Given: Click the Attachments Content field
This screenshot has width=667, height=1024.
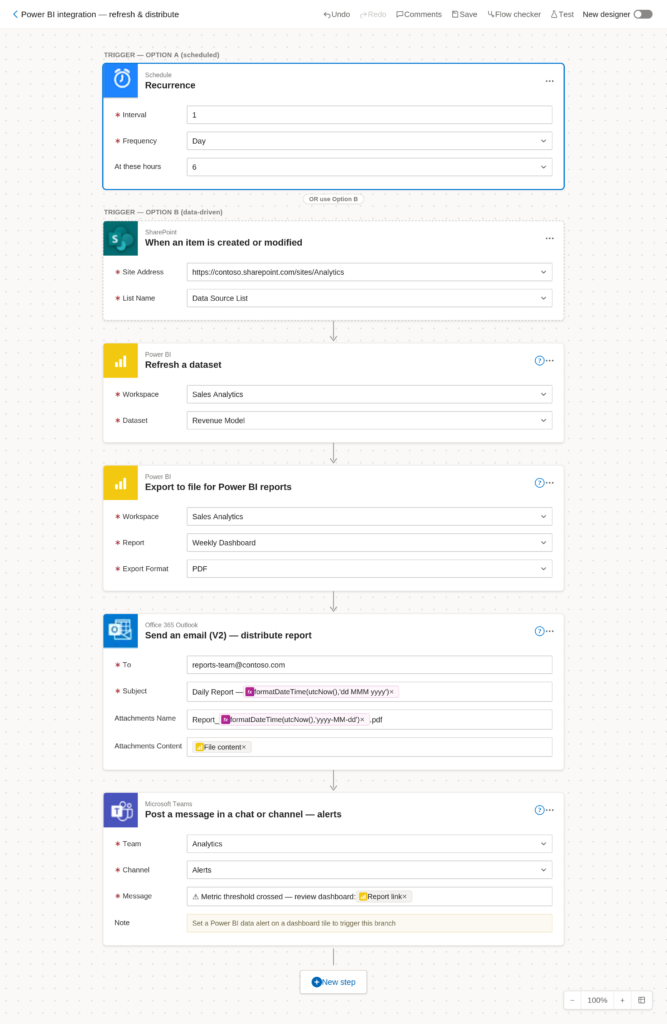Looking at the screenshot, I should (369, 747).
